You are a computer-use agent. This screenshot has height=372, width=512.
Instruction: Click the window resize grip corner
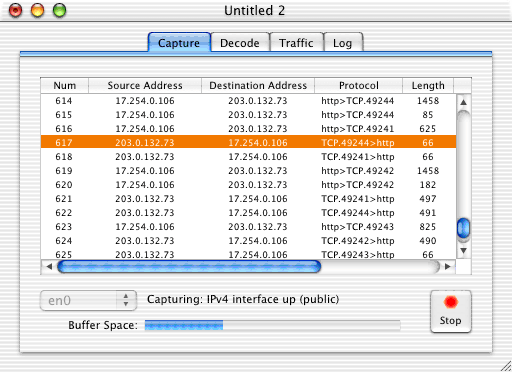tap(505, 365)
